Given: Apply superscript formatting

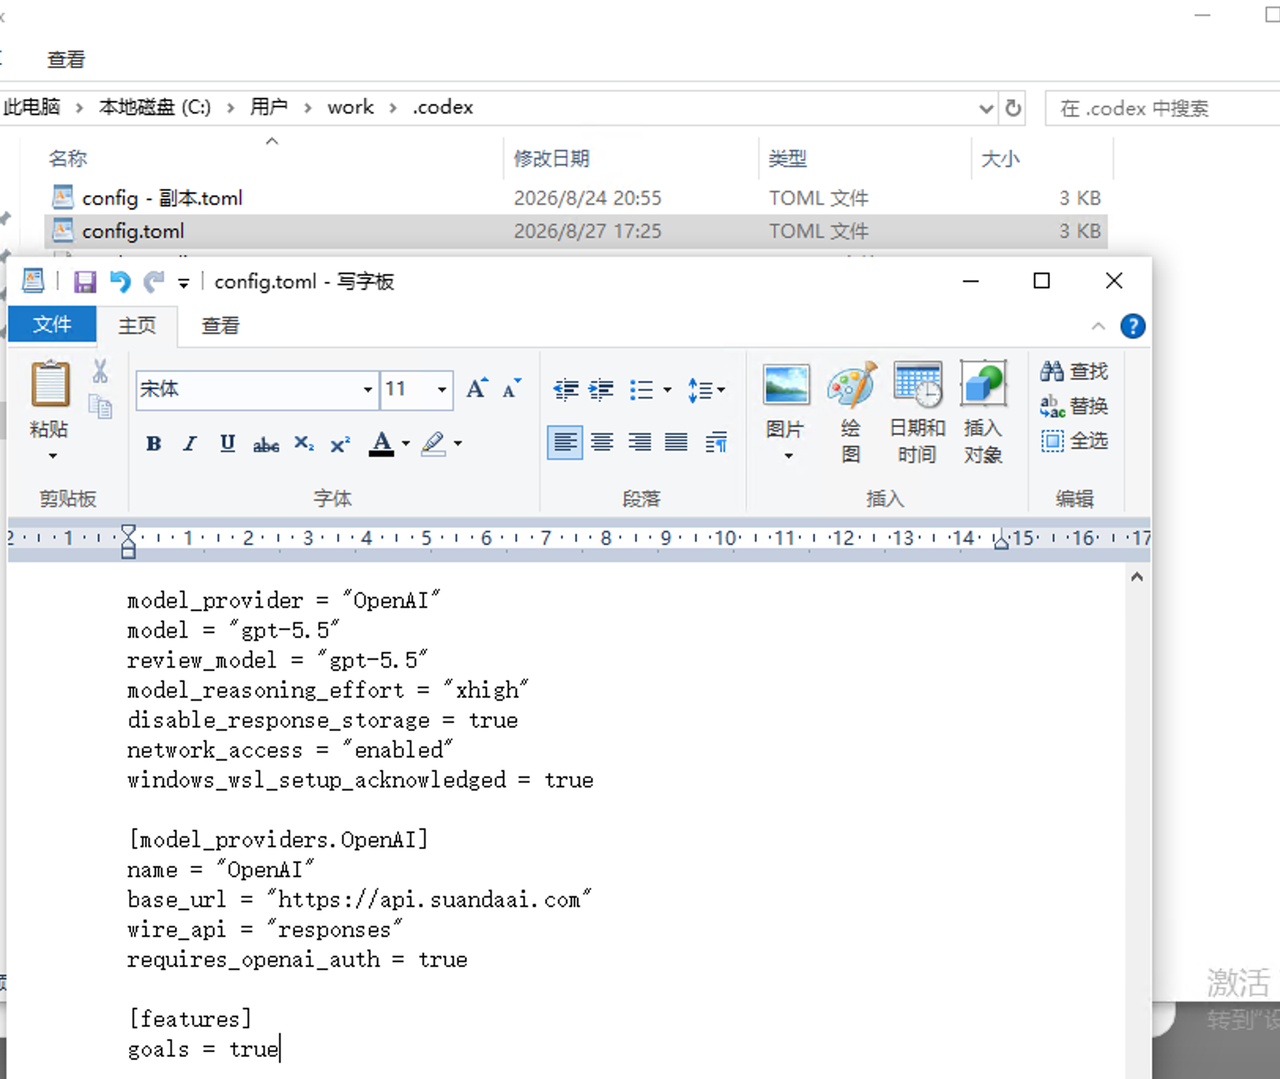Looking at the screenshot, I should click(x=340, y=444).
